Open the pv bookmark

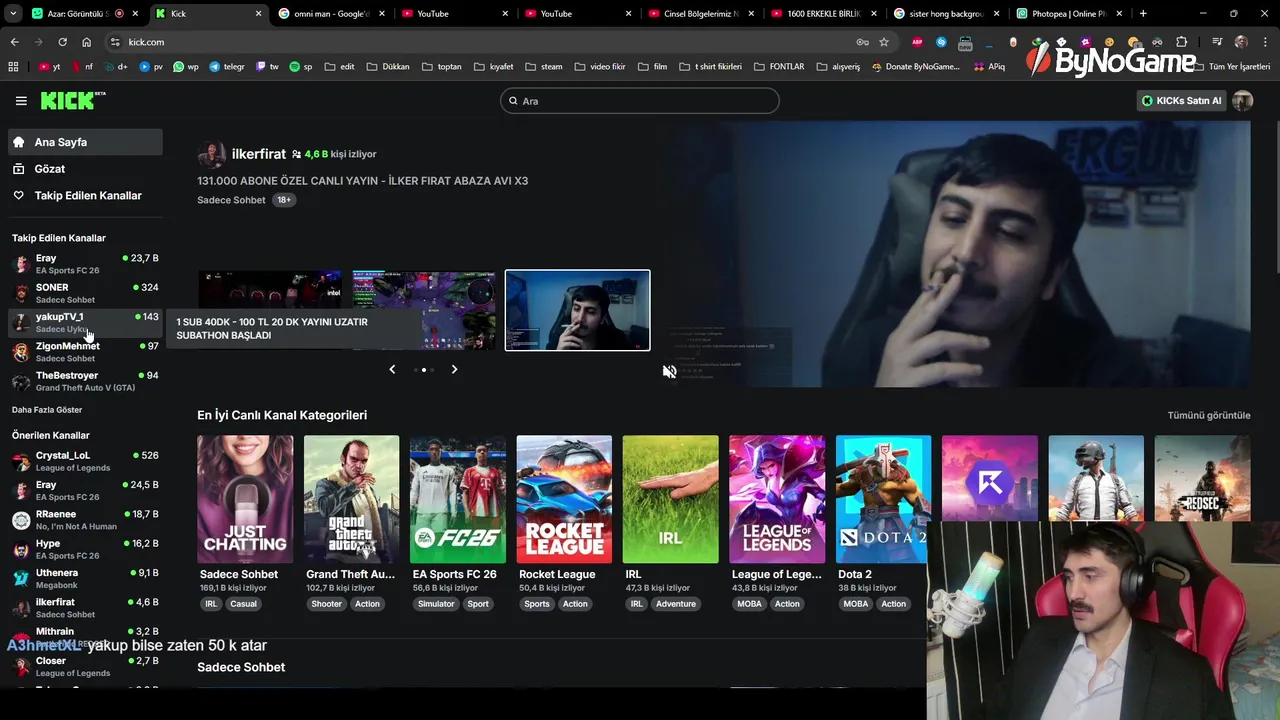point(152,67)
